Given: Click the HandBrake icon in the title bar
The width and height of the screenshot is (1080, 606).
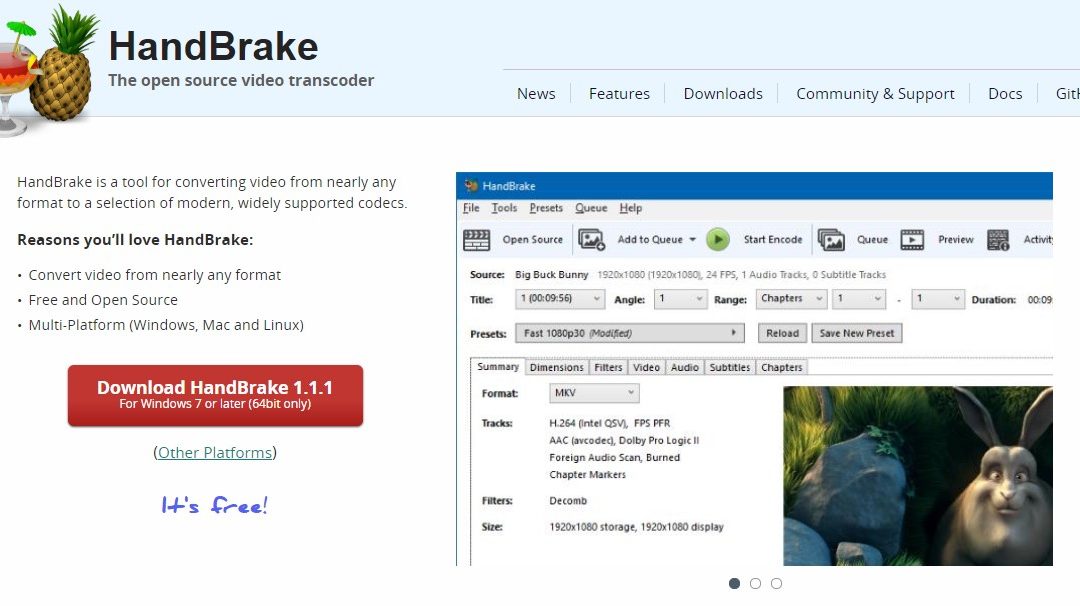Looking at the screenshot, I should 470,185.
